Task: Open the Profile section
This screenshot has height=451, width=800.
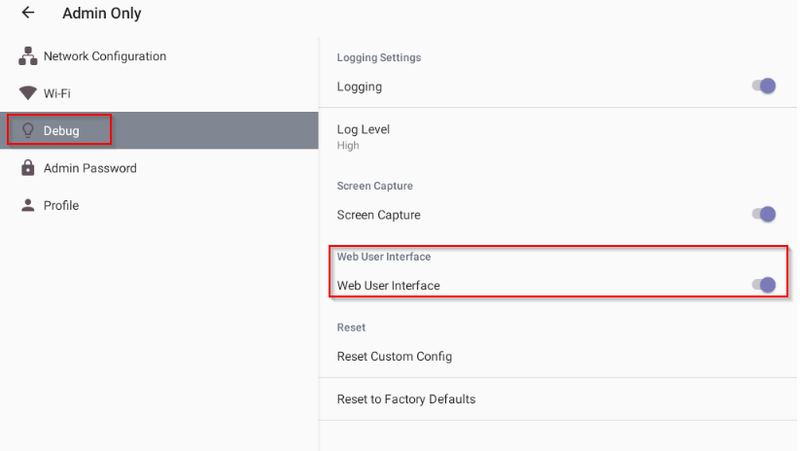Action: 159,205
